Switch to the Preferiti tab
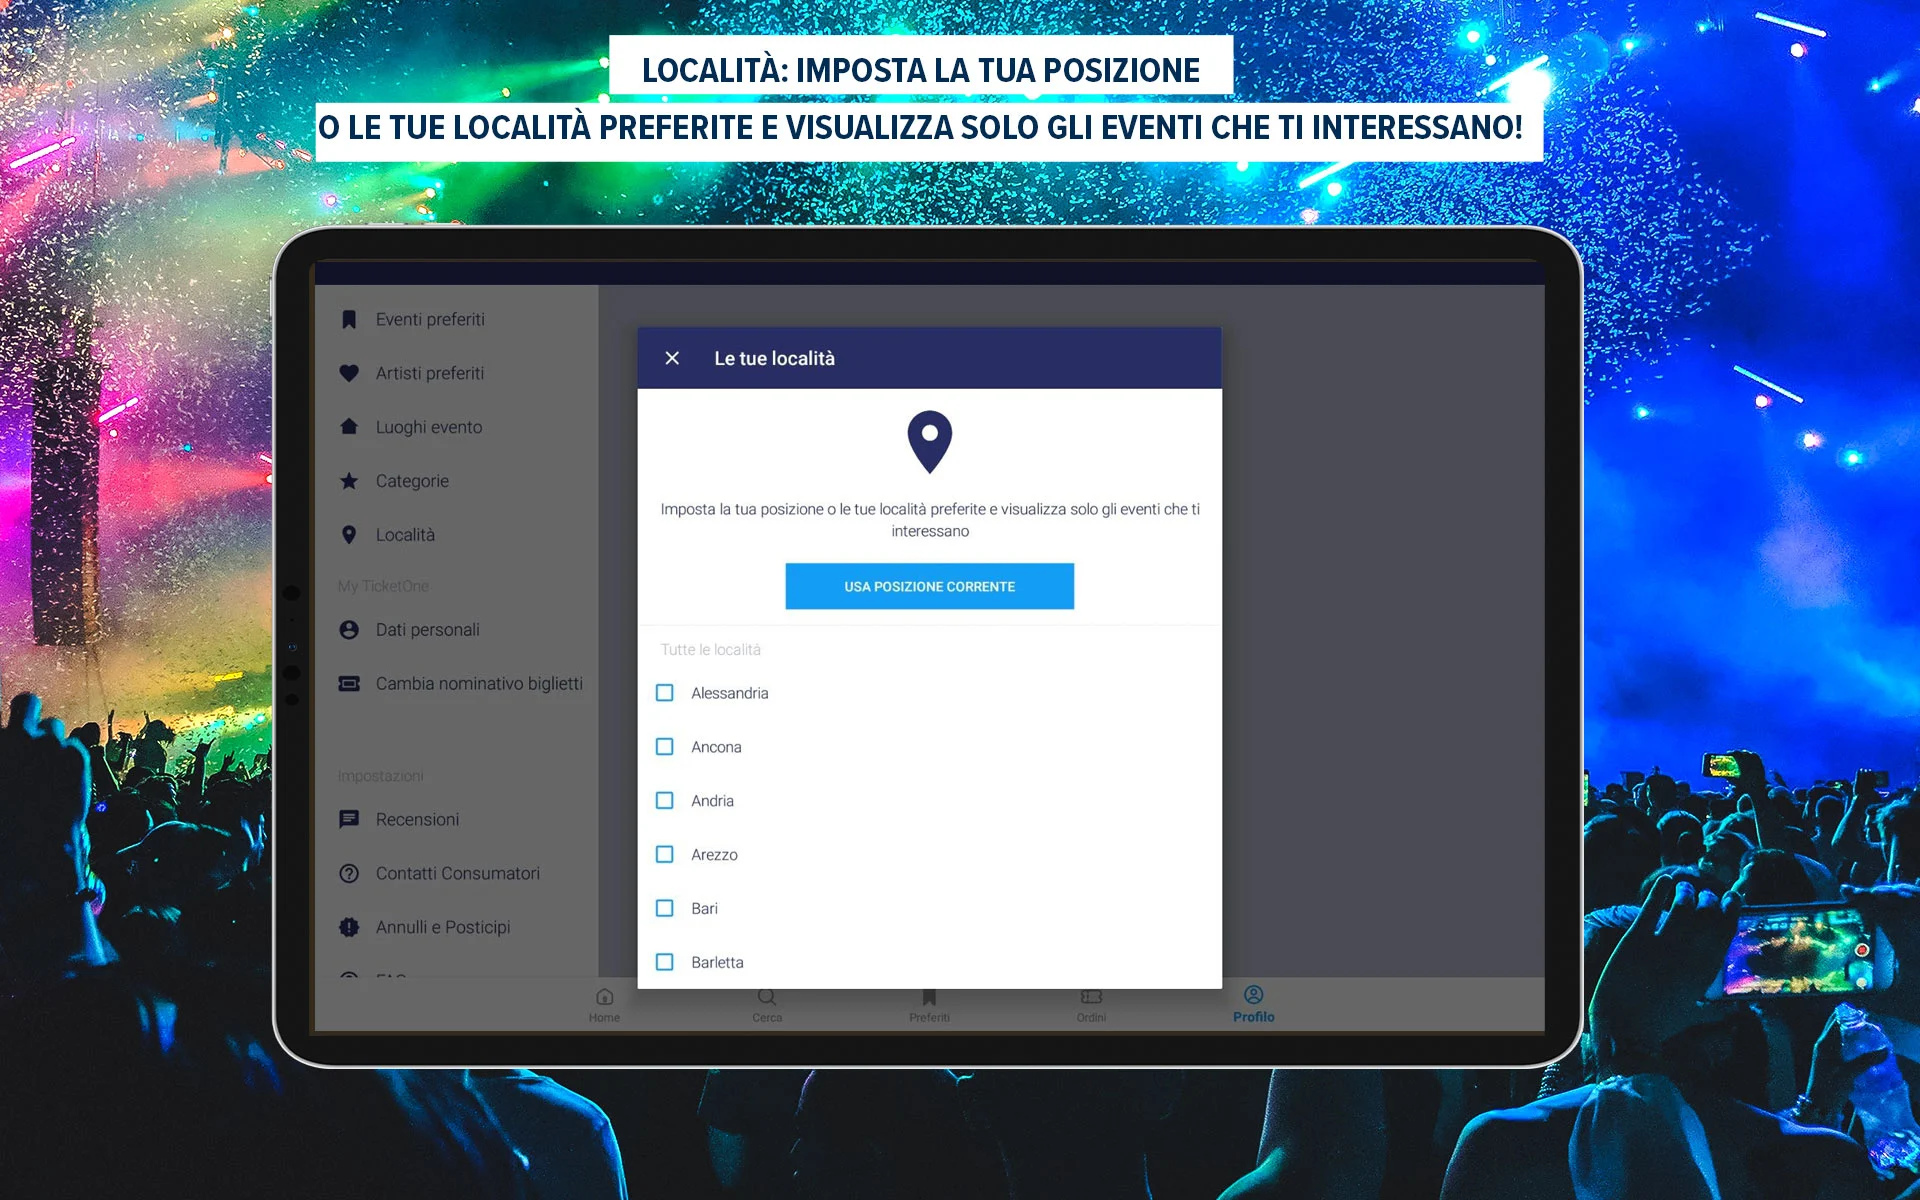 929,1005
